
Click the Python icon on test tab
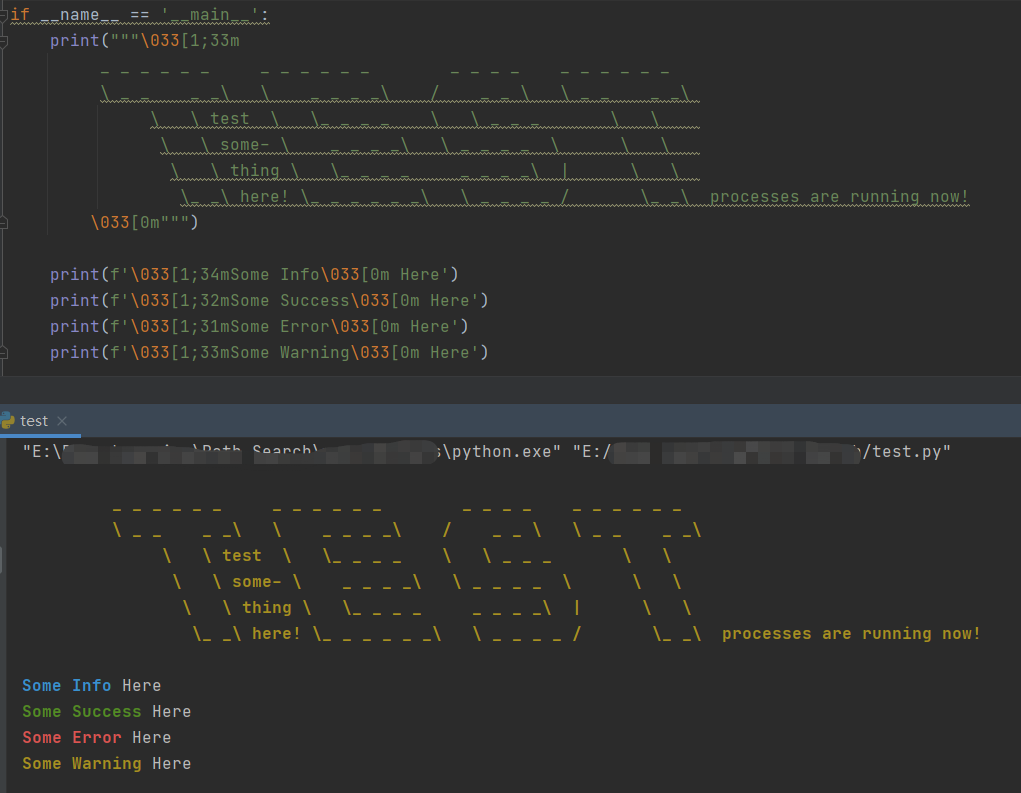[x=7, y=421]
